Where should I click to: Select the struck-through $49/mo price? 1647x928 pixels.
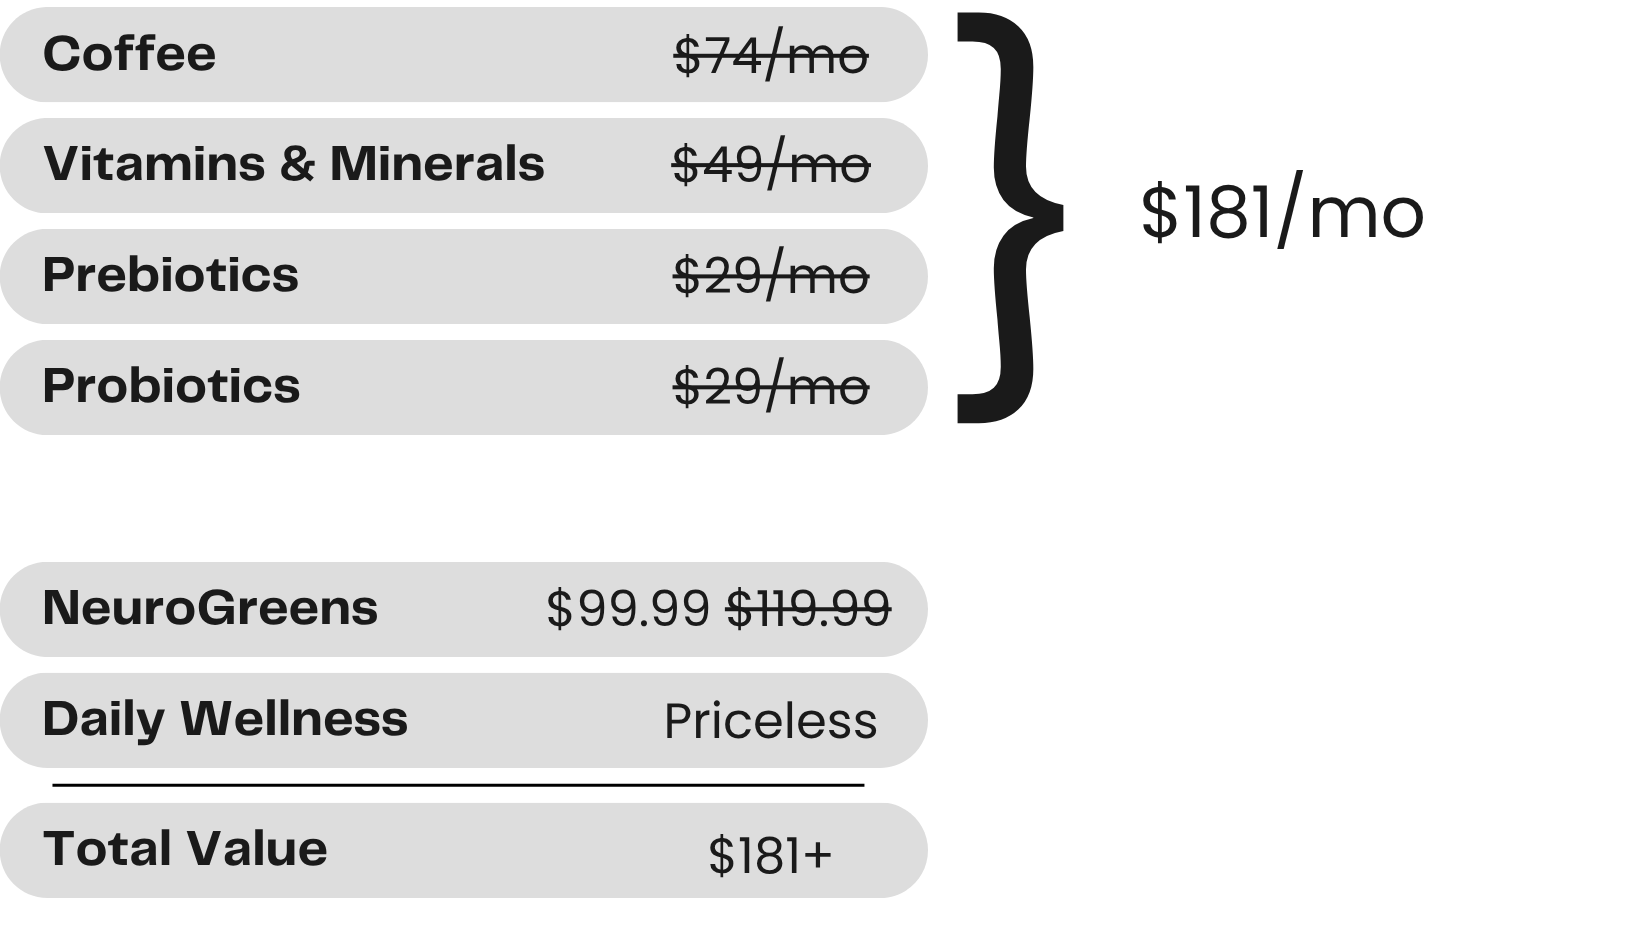(x=770, y=165)
